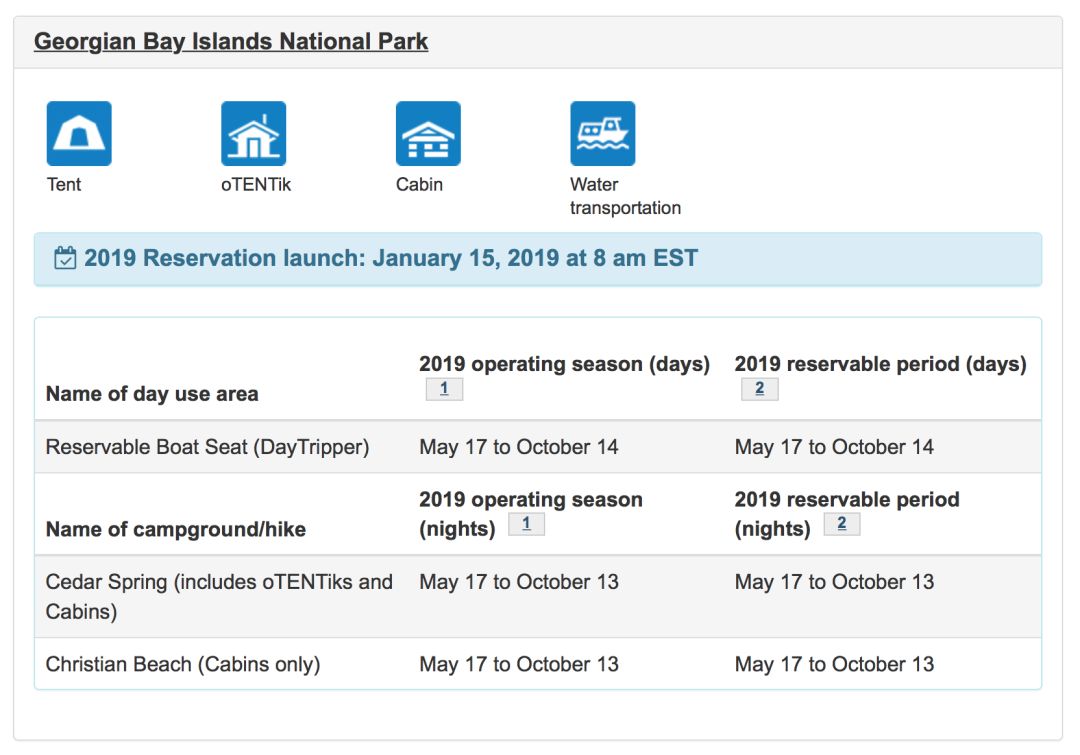The height and width of the screenshot is (755, 1080).
Task: Click Cedar Spring operating season 'May 17 to October 13'
Action: pos(519,582)
